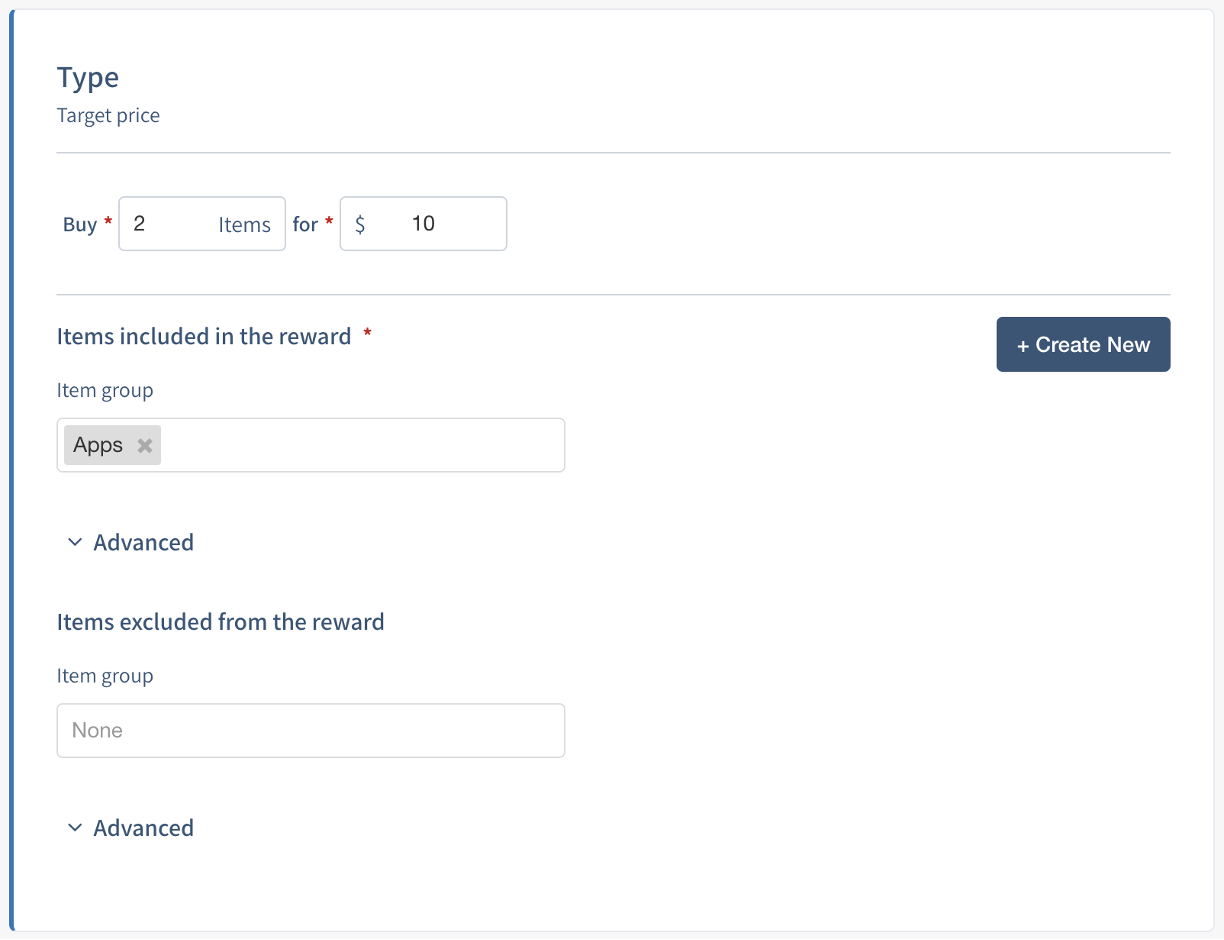Open the included Item group selector next to Apps
The height and width of the screenshot is (940, 1224).
[360, 445]
